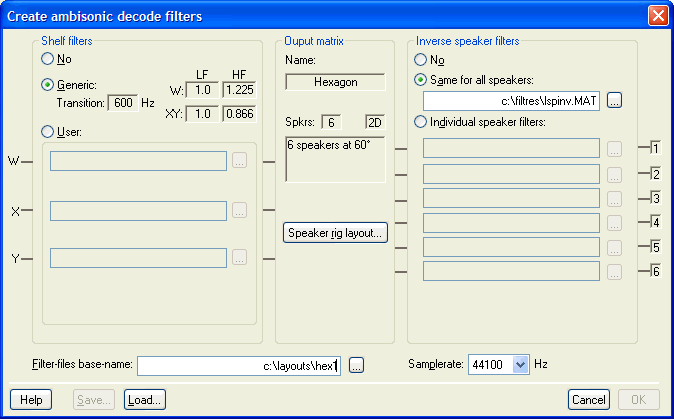Choose the User shelf filters radio button

[x=48, y=131]
